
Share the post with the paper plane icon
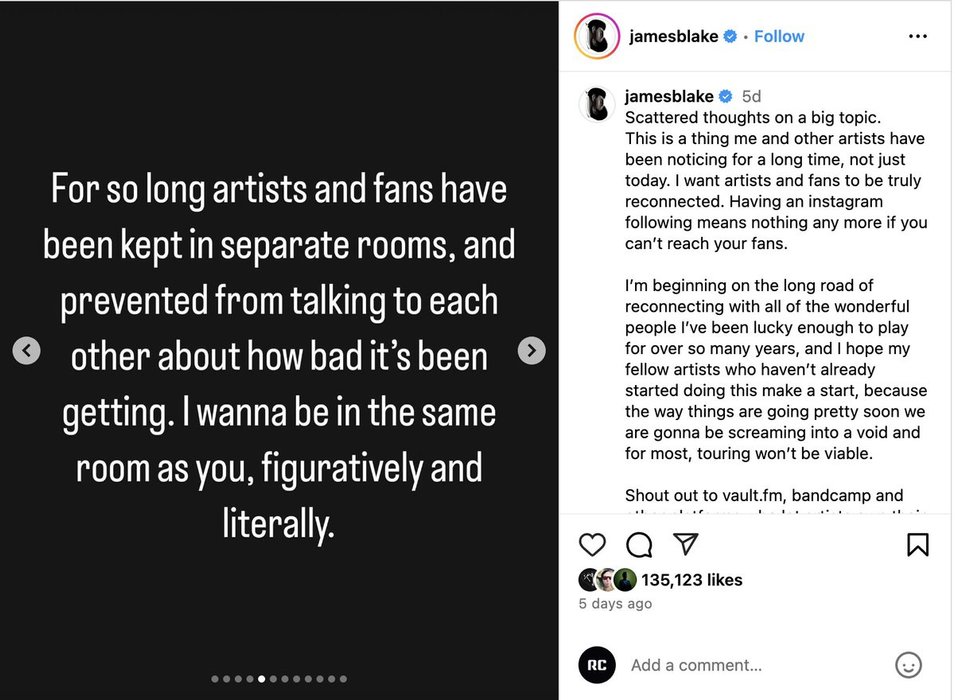point(685,544)
